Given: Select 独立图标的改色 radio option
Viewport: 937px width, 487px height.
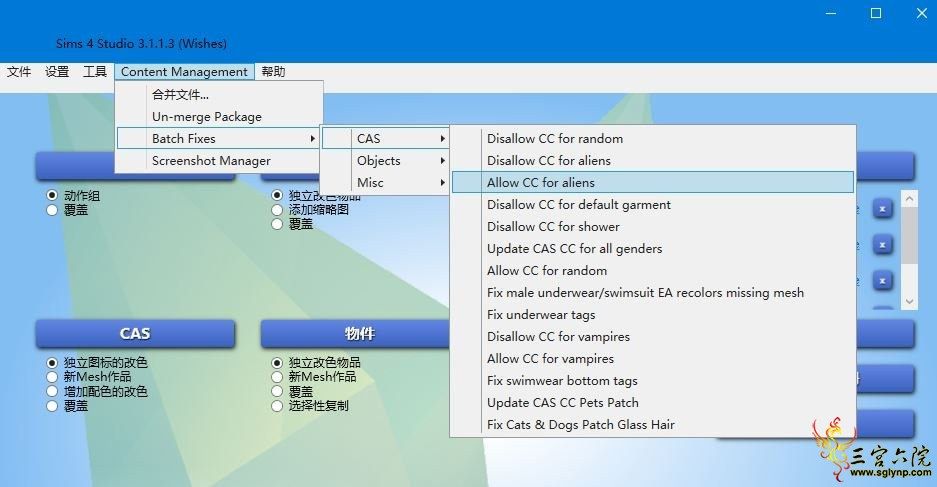Looking at the screenshot, I should pyautogui.click(x=52, y=363).
